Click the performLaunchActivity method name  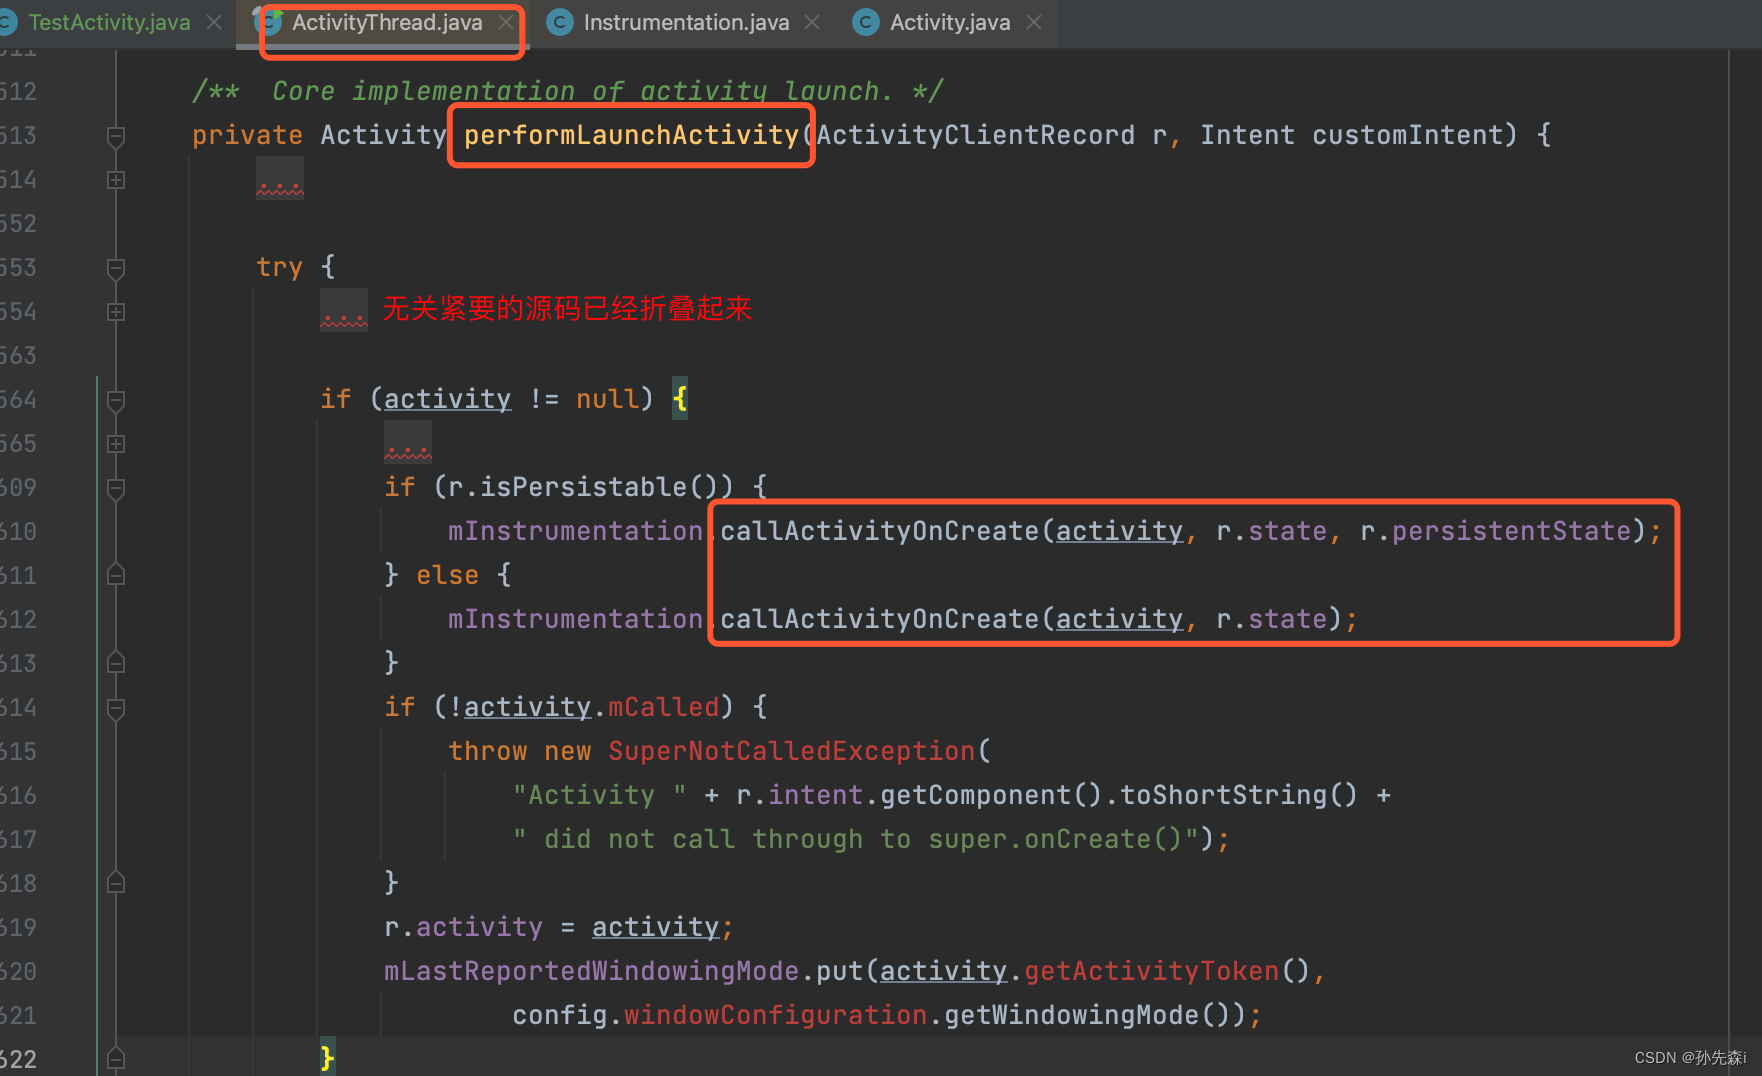pos(631,135)
